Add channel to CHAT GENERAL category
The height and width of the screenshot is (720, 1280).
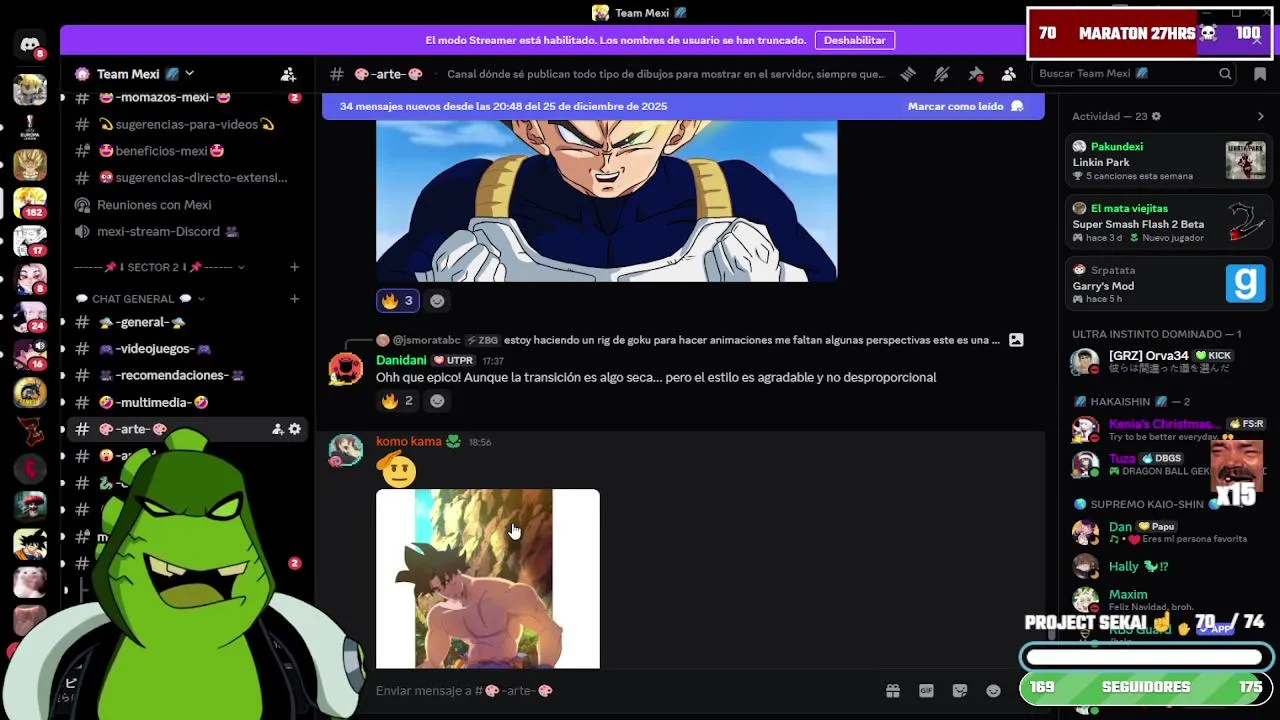(x=294, y=299)
